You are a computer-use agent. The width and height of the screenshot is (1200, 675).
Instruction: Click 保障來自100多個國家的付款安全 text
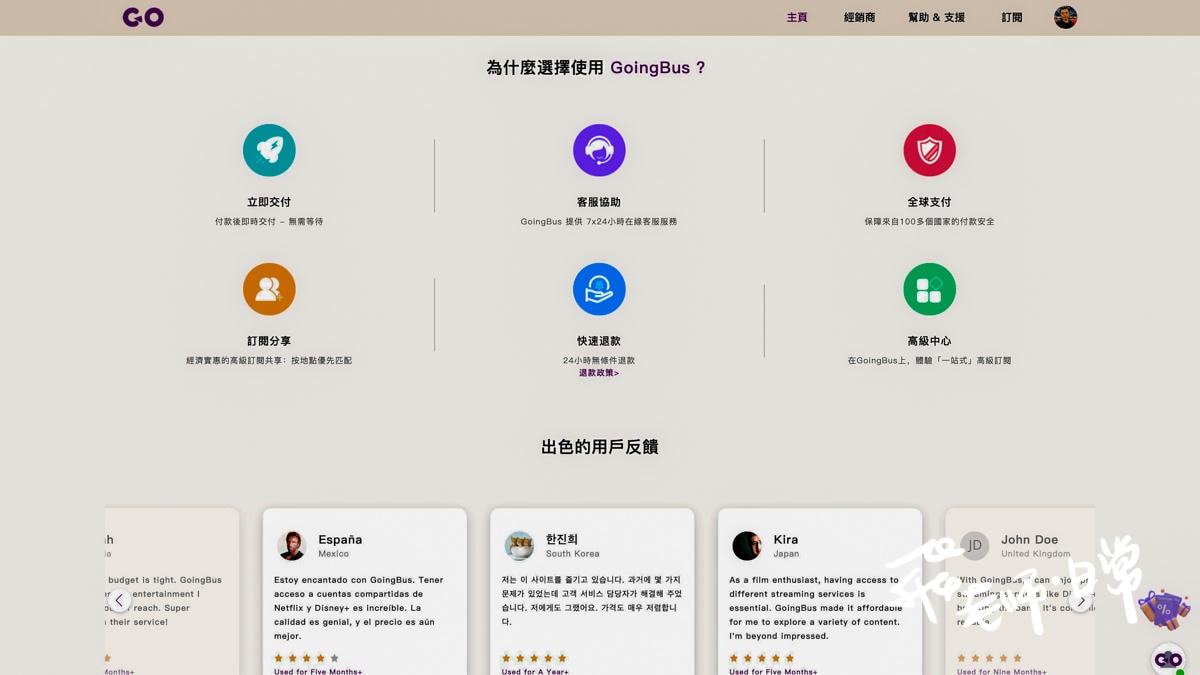click(929, 222)
